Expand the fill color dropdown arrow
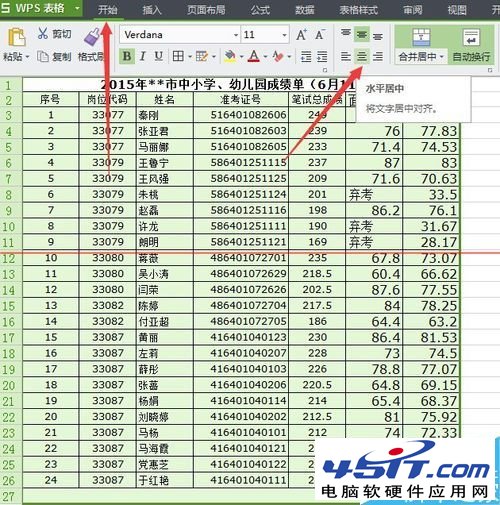Image resolution: width=500 pixels, height=505 pixels. coord(242,57)
